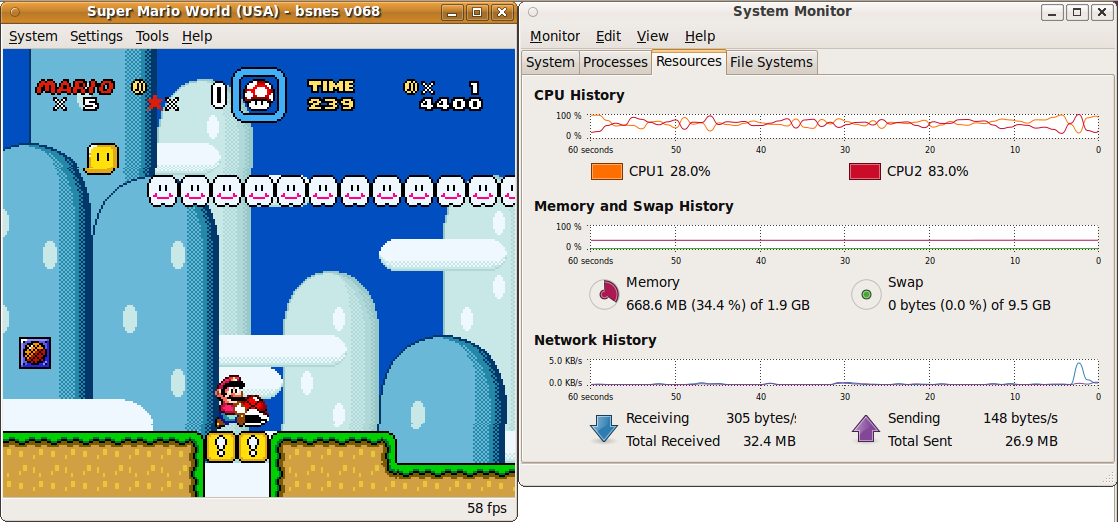Click the MARIO x 5 lives counter
Viewport: 1118px width, 522px height.
[x=75, y=95]
